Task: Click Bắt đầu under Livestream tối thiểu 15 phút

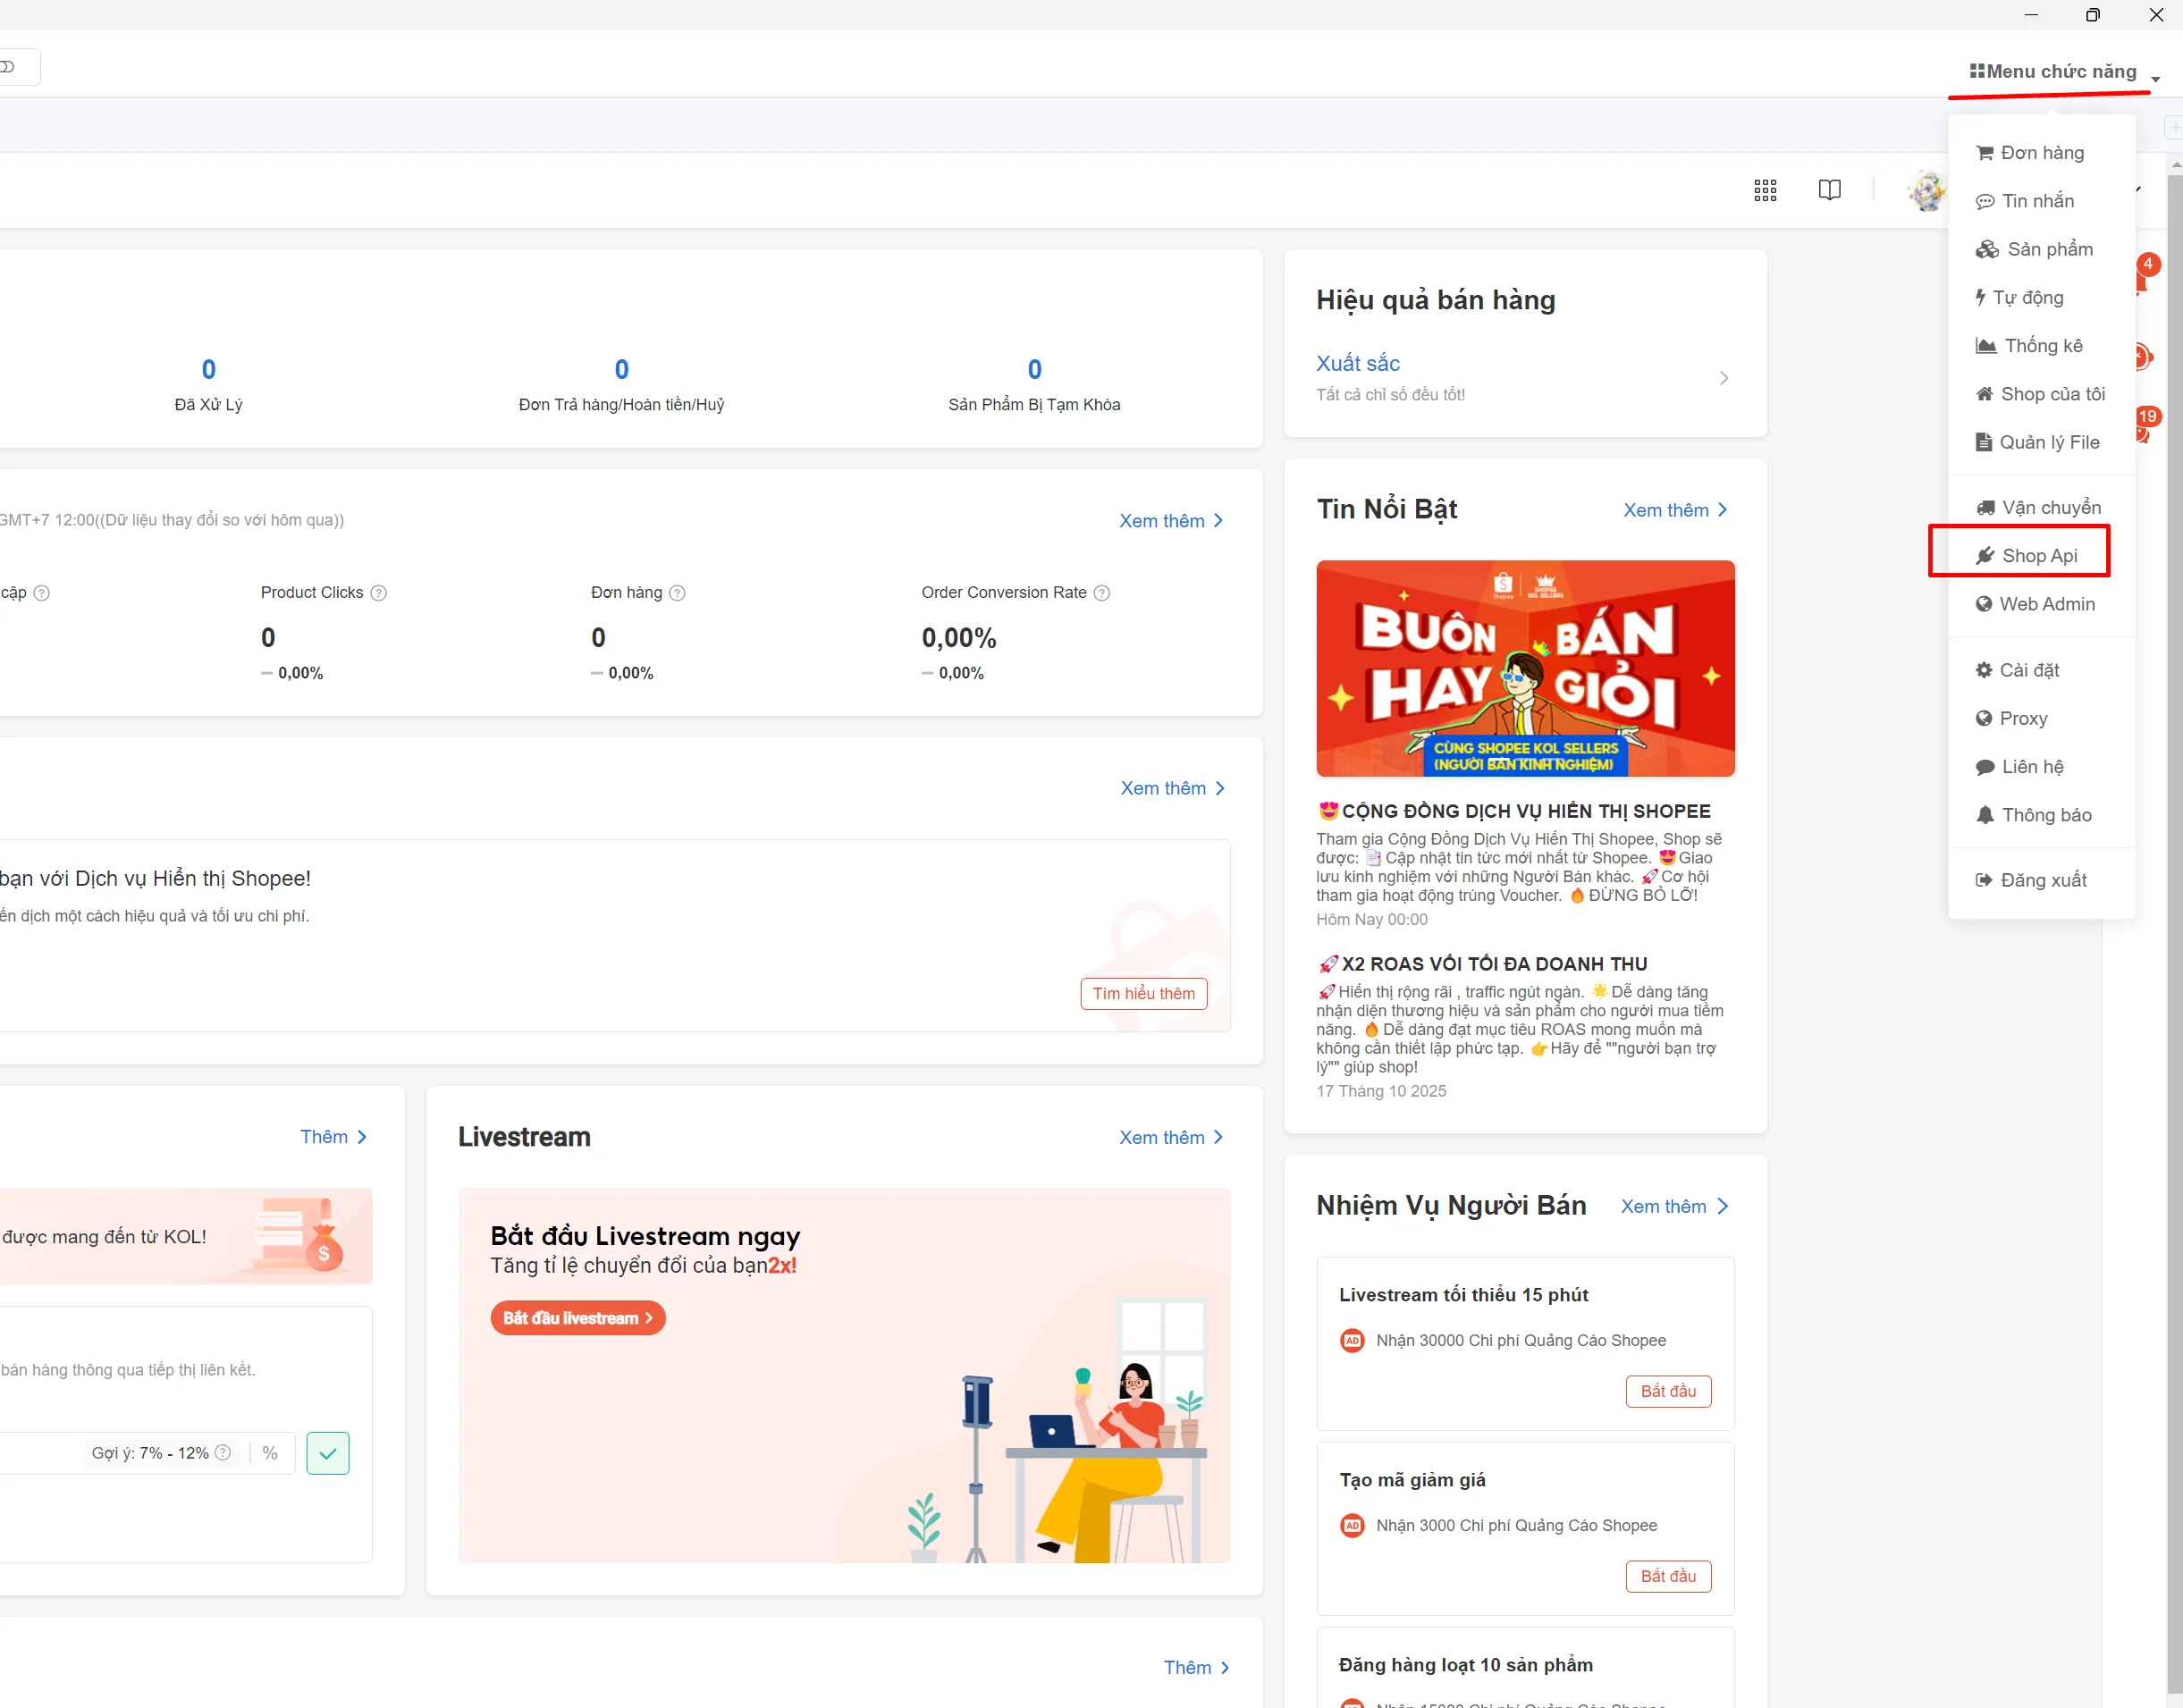Action: [1668, 1391]
